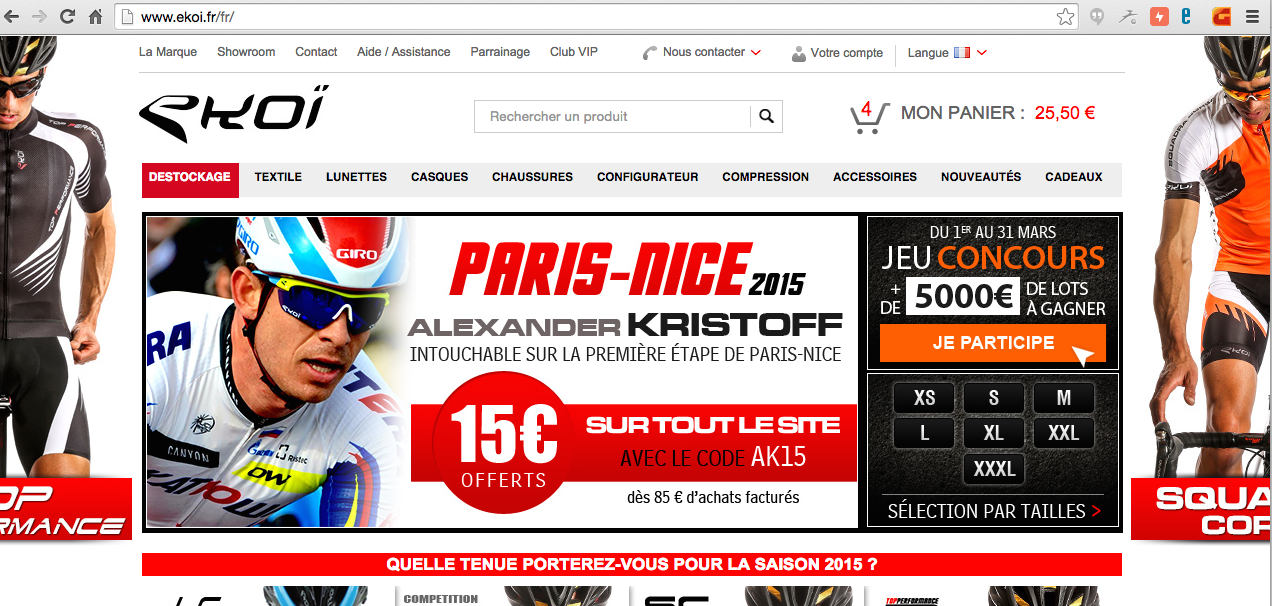Viewport: 1272px width, 606px height.
Task: Focus the Rechercher un produit field
Action: 612,116
